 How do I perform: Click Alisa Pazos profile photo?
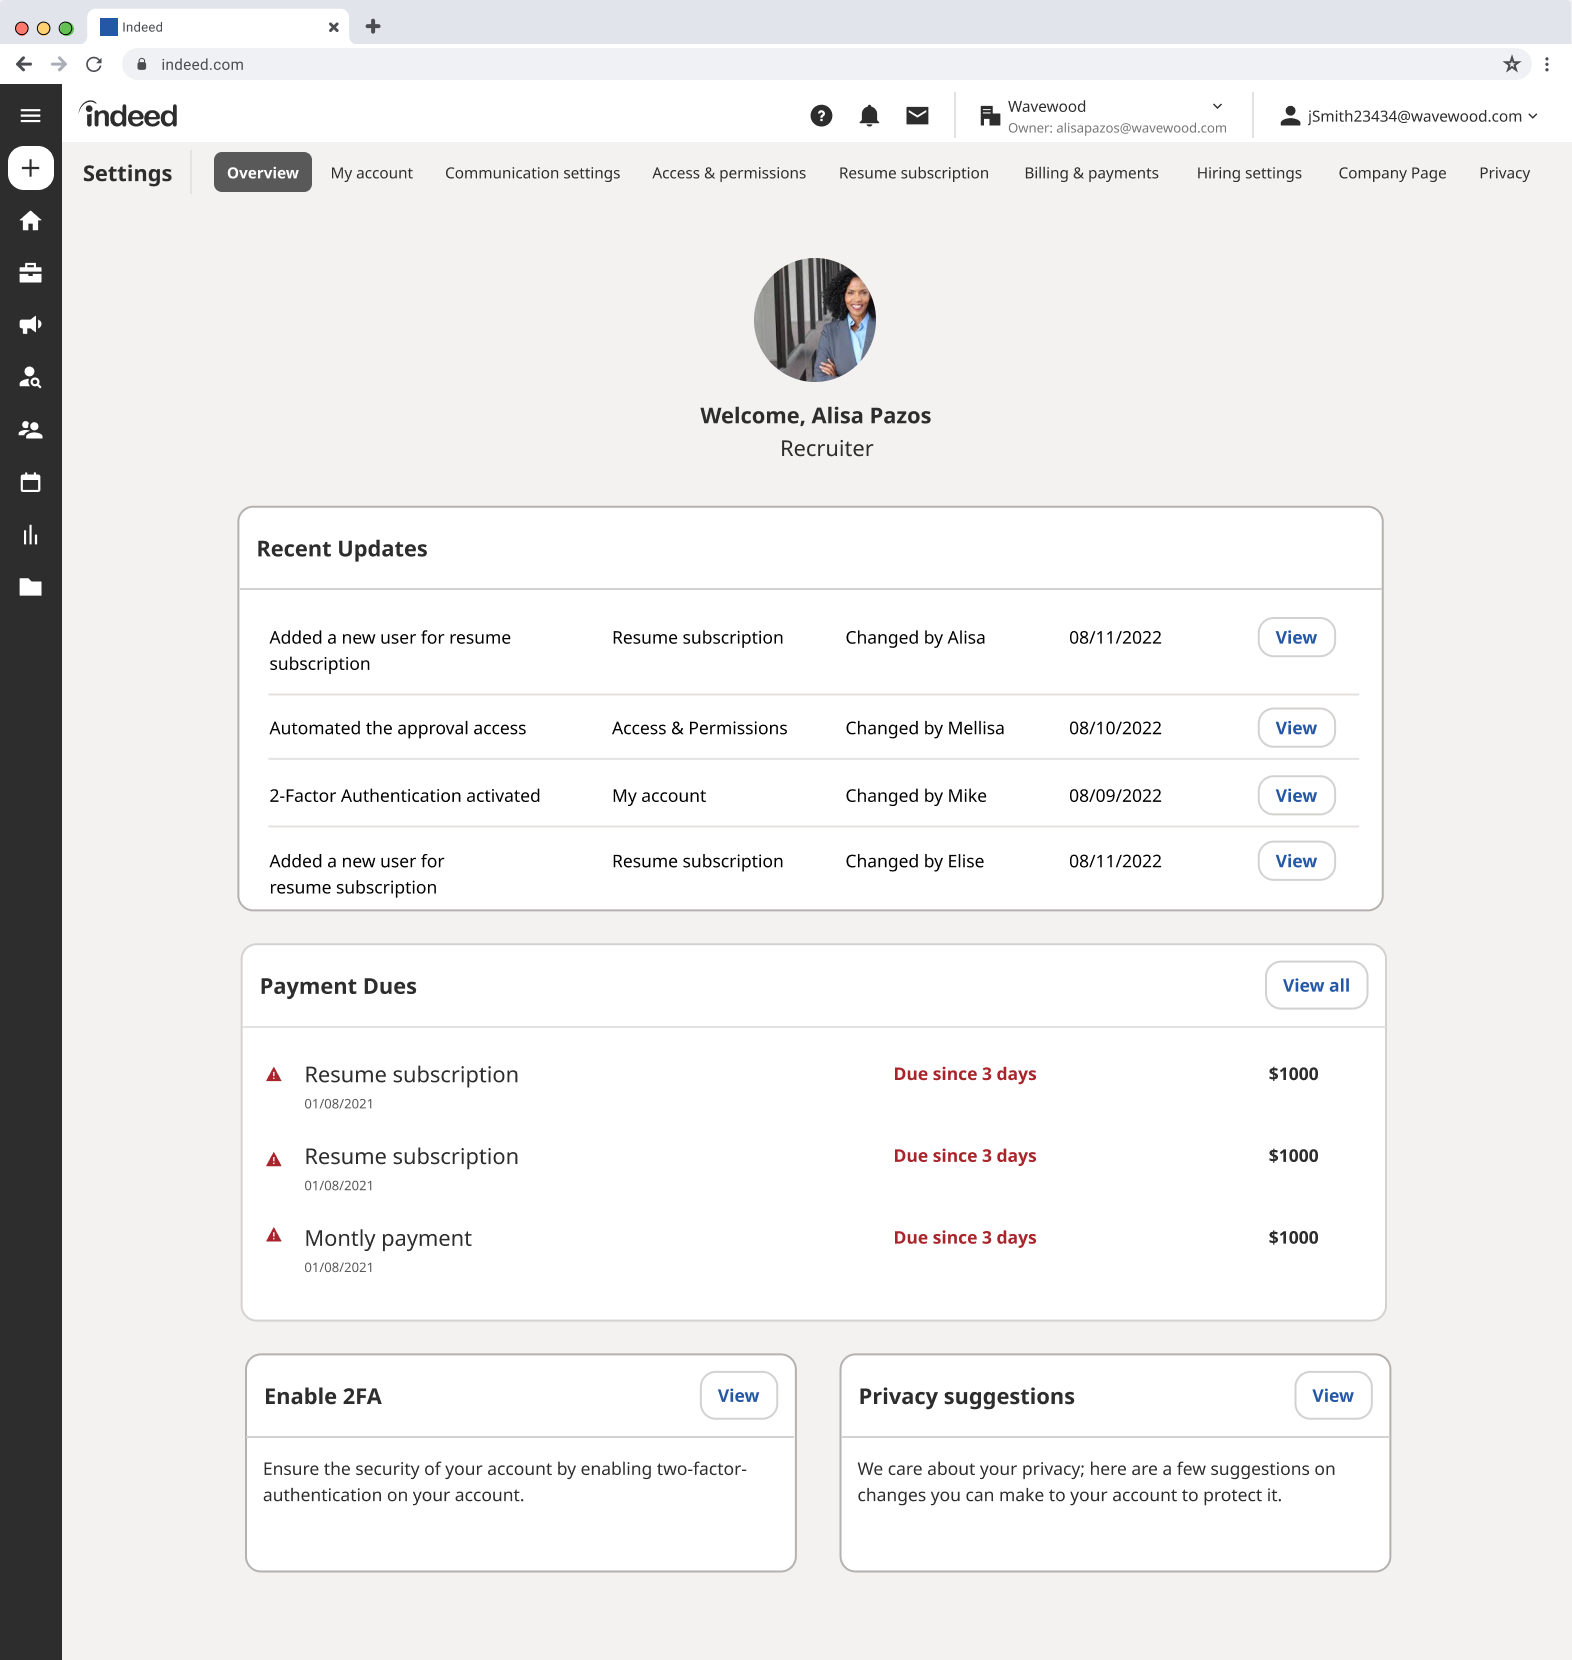tap(815, 320)
